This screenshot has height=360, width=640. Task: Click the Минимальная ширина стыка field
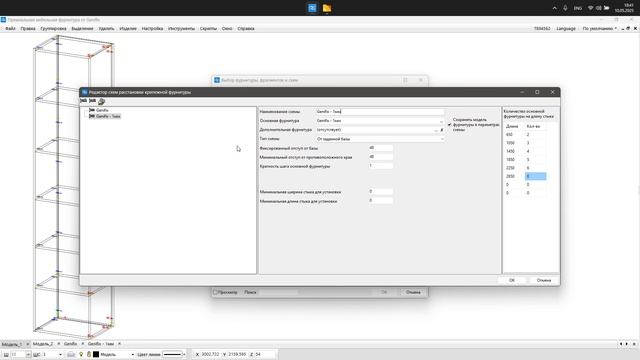380,191
